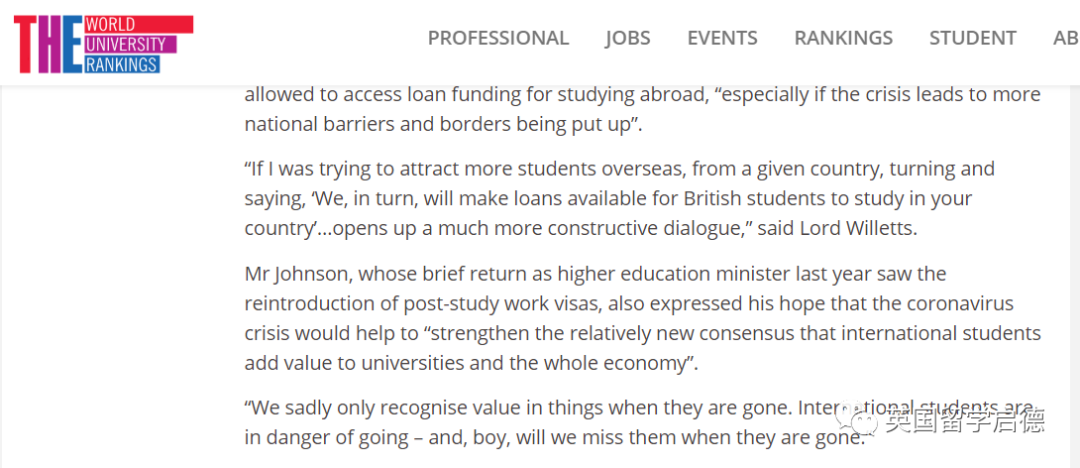Click the paragraph beginning with "Mr Johnson"
The height and width of the screenshot is (468, 1080).
[x=642, y=318]
